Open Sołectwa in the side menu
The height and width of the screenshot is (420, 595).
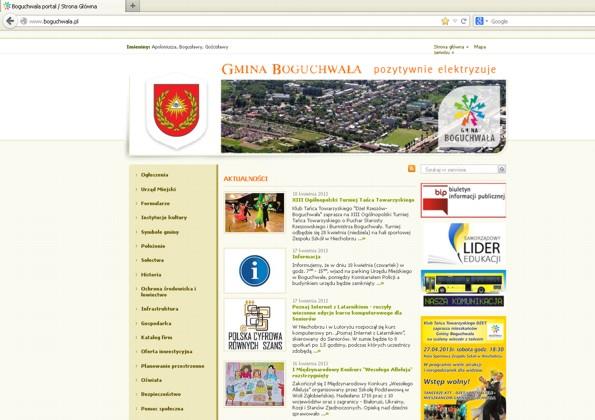click(153, 260)
